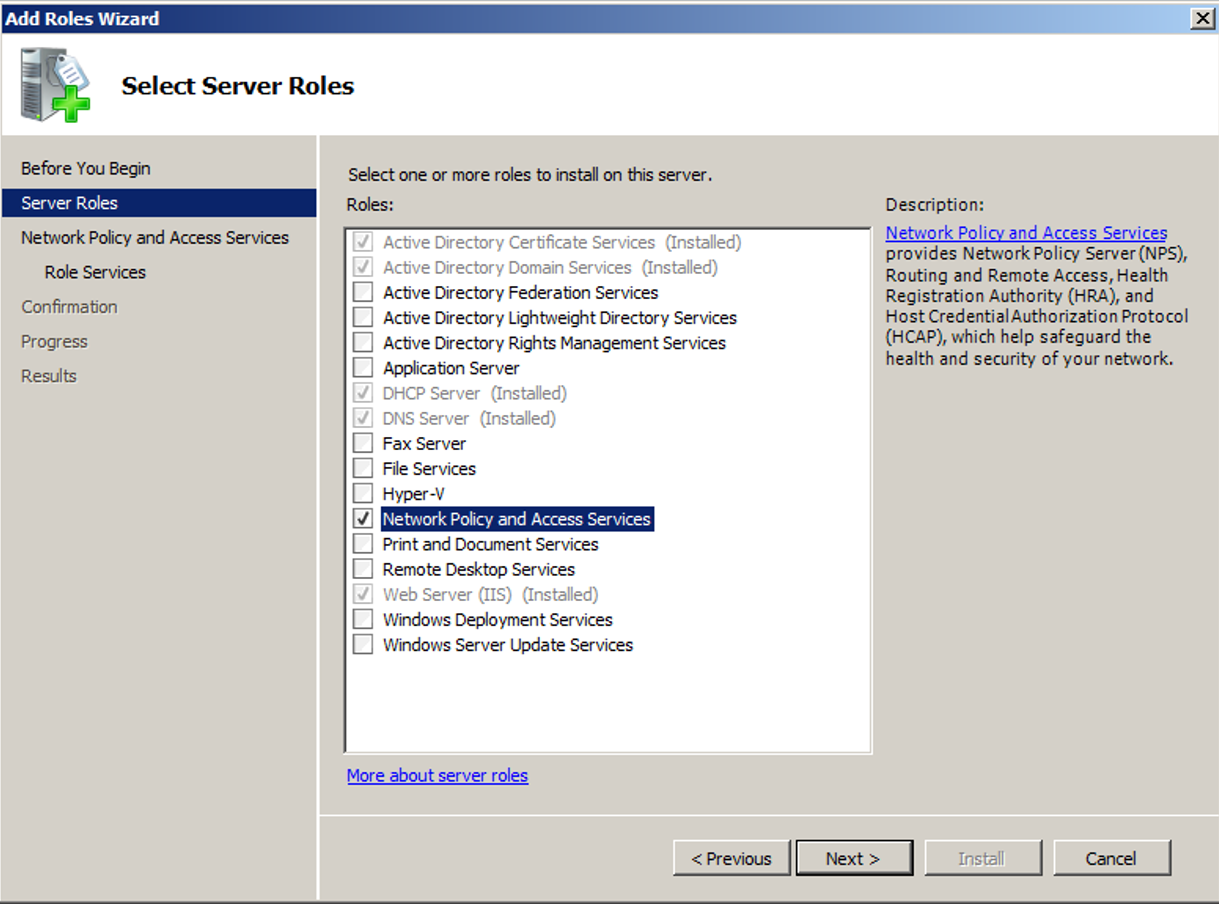Check Active Directory Rights Management Services
This screenshot has width=1219, height=904.
point(363,343)
